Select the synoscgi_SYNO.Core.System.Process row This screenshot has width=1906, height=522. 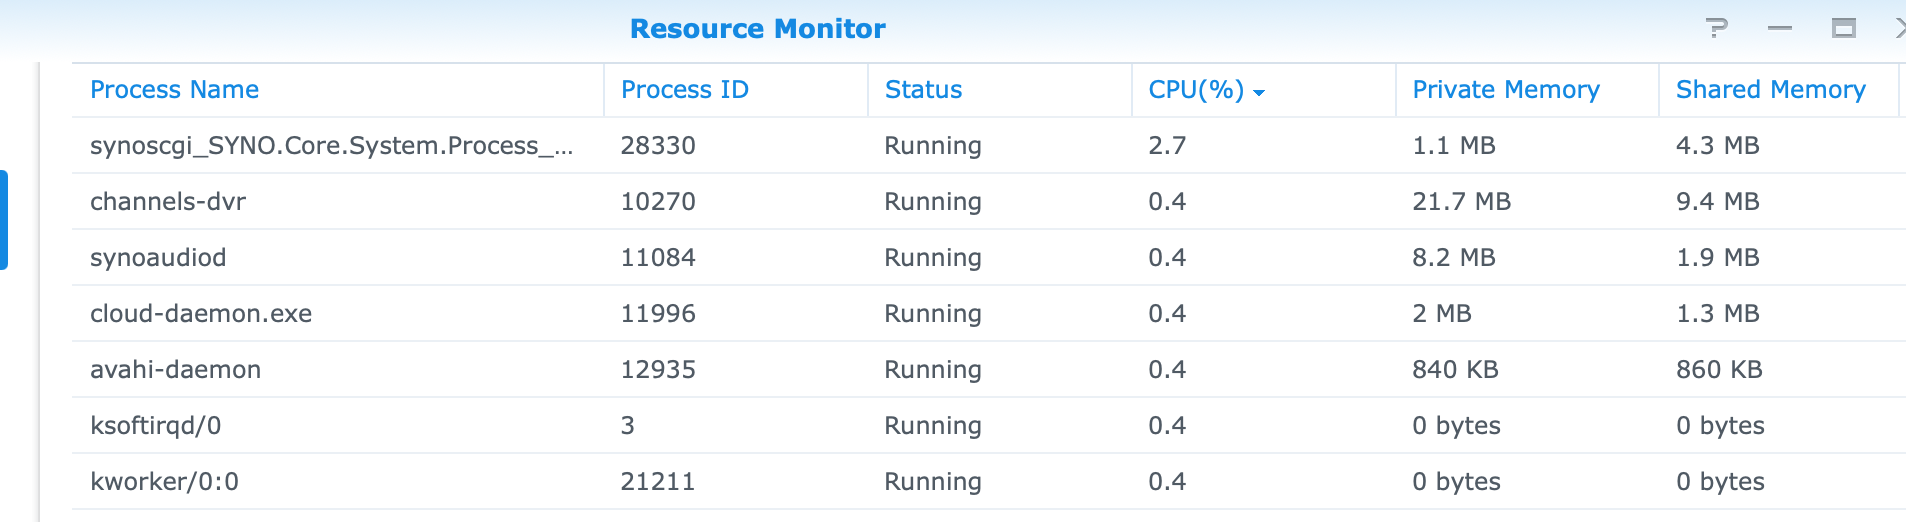point(330,146)
